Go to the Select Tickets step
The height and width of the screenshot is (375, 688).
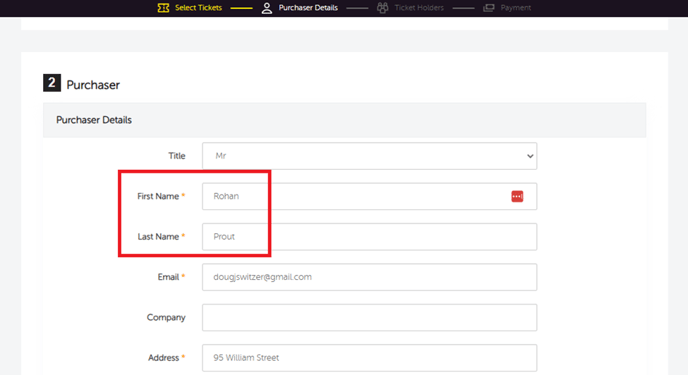pos(198,8)
